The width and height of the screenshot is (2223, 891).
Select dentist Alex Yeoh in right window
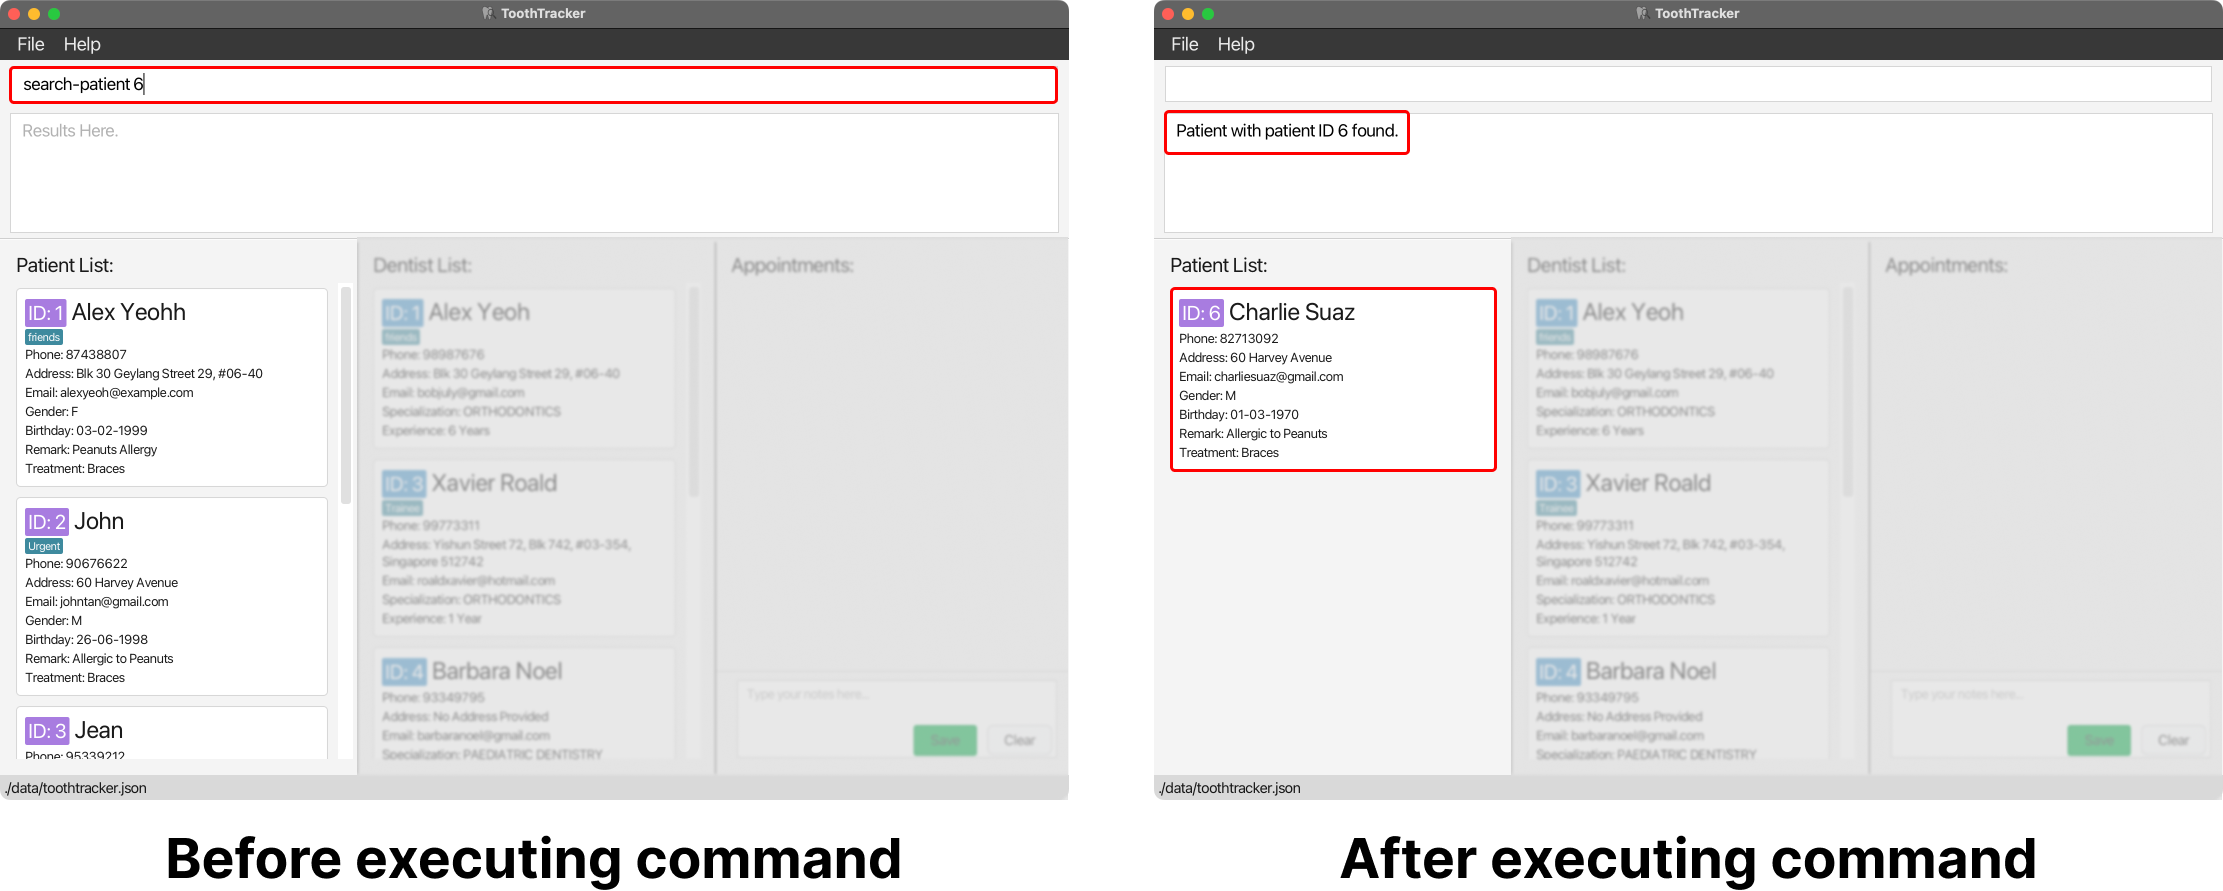tap(1633, 312)
